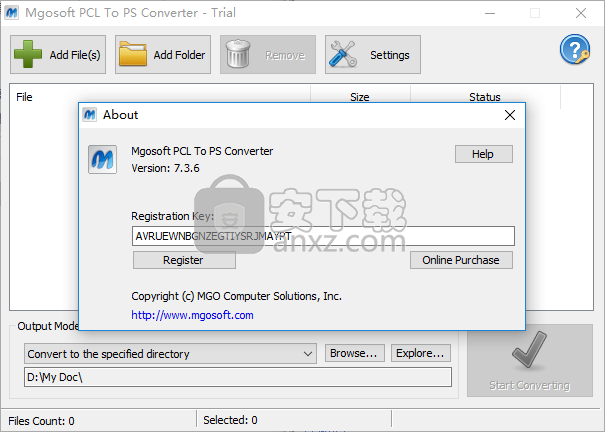605x432 pixels.
Task: Click the About dialog title bar icon
Action: (90, 115)
